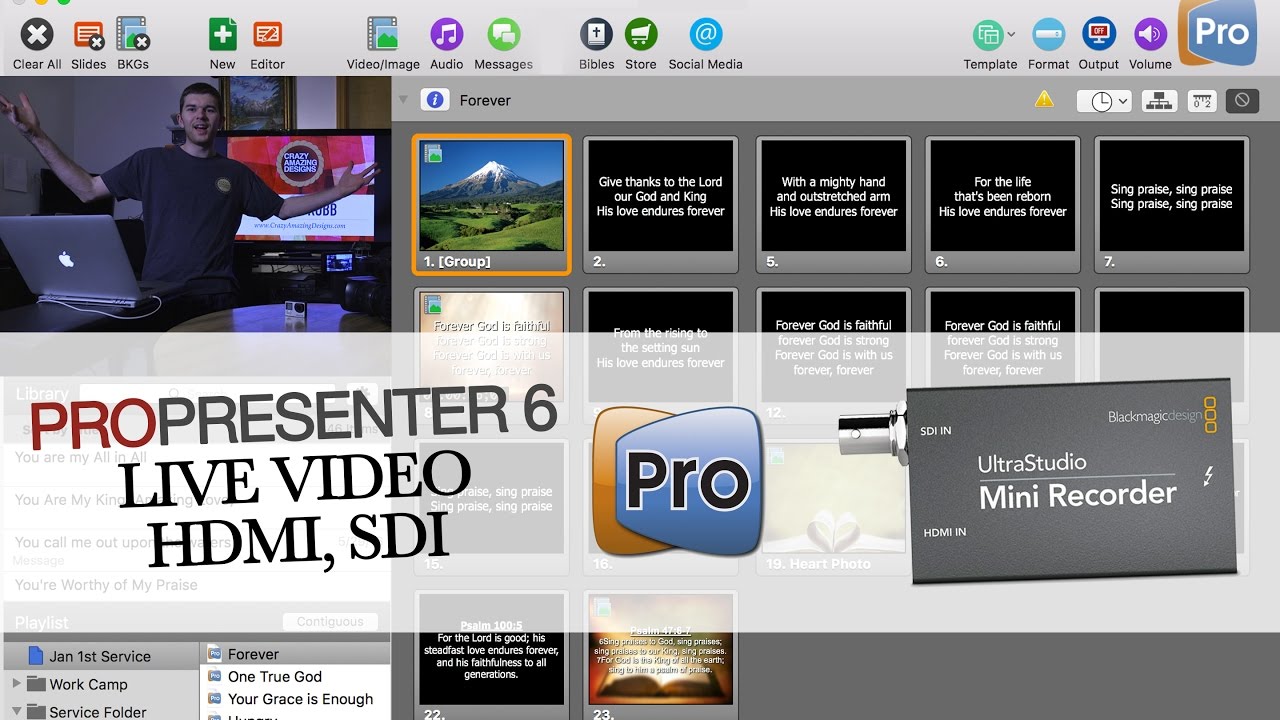Select slide 6 For the life
This screenshot has width=1280, height=720.
coord(1003,204)
